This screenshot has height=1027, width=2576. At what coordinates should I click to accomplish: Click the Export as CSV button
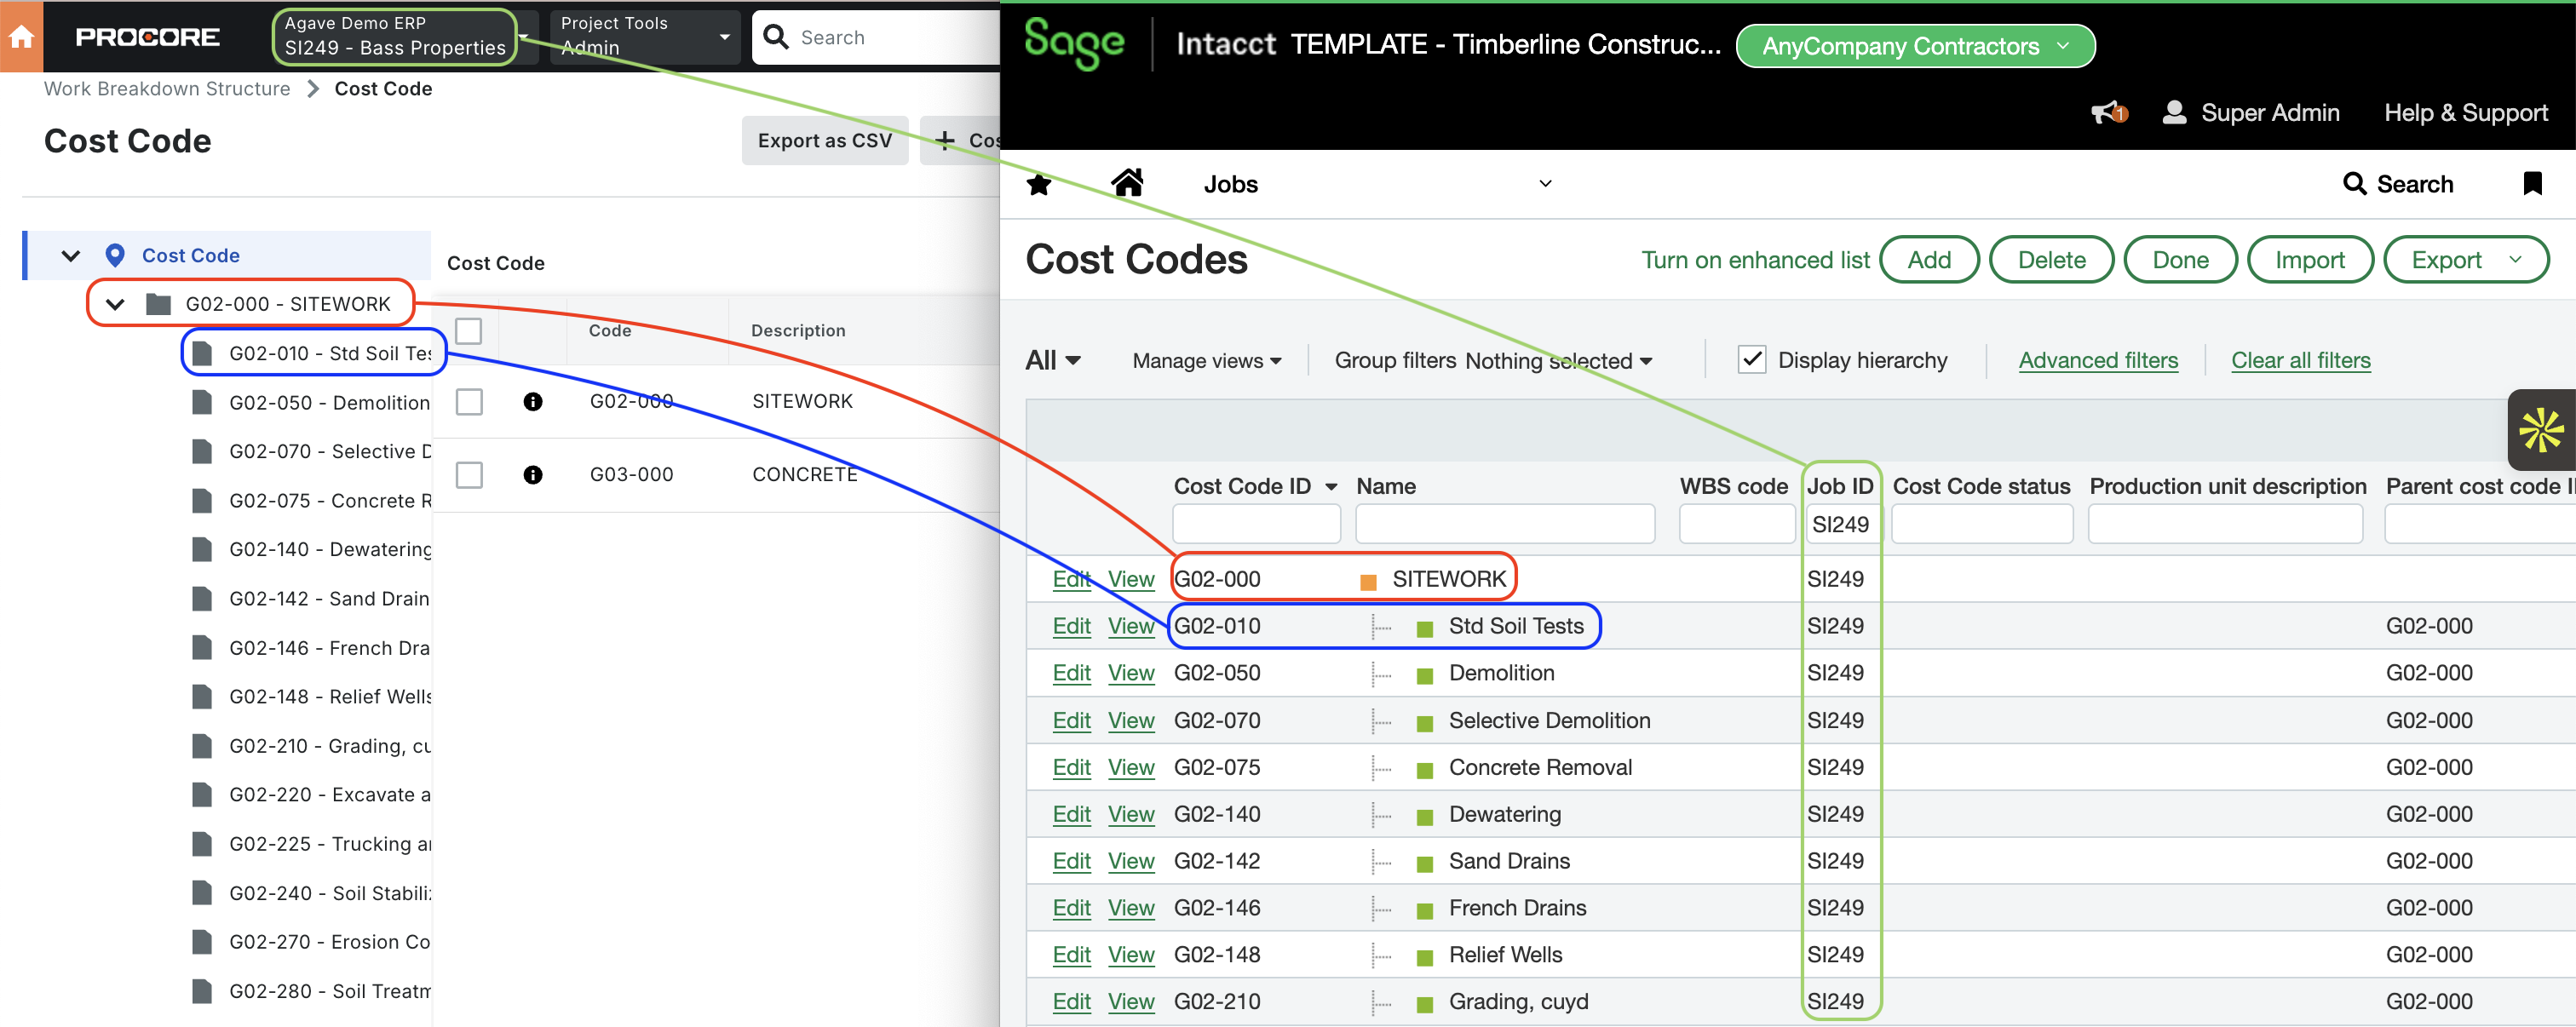825,140
